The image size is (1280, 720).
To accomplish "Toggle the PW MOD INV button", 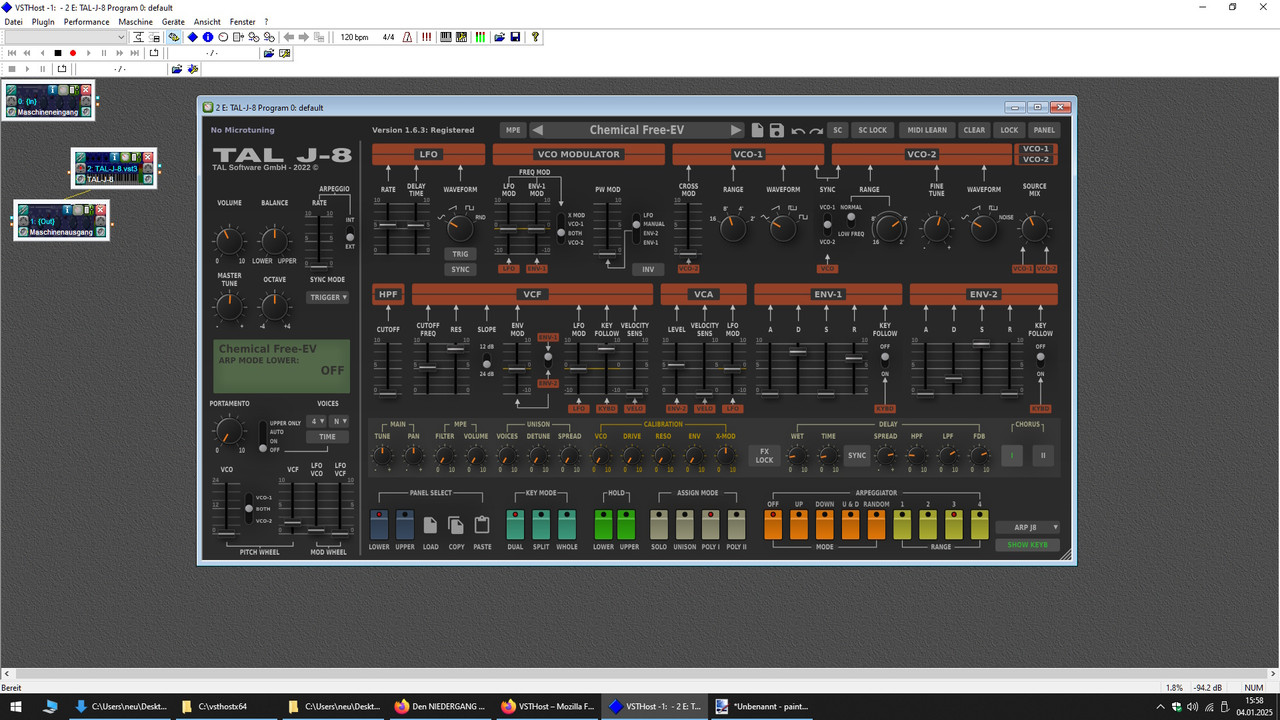I will 647,270.
